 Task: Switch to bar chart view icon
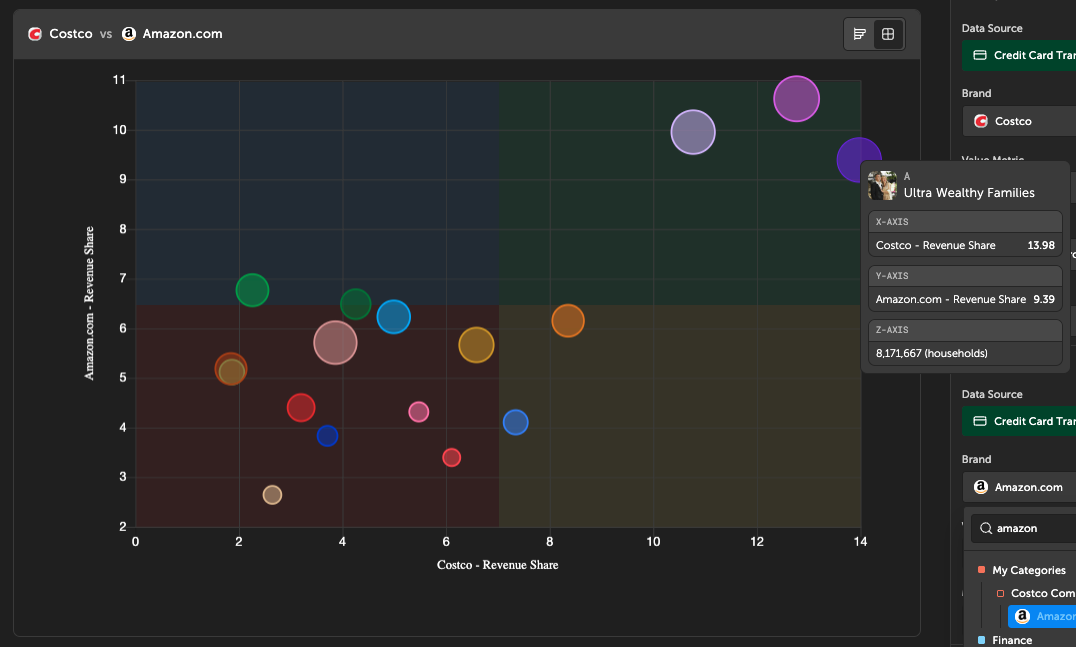859,34
